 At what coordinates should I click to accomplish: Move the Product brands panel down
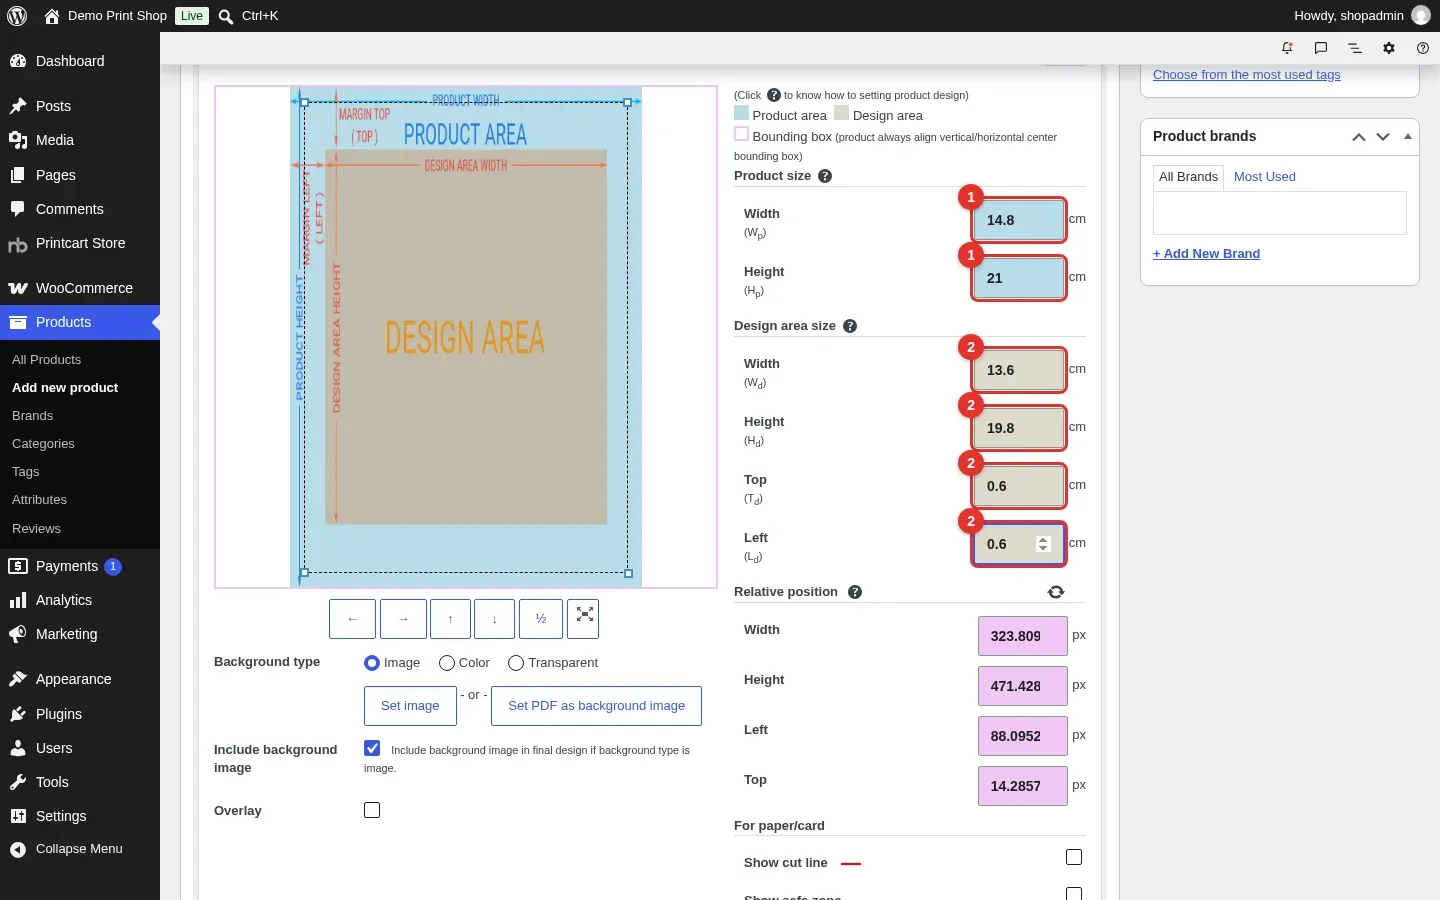pyautogui.click(x=1383, y=137)
